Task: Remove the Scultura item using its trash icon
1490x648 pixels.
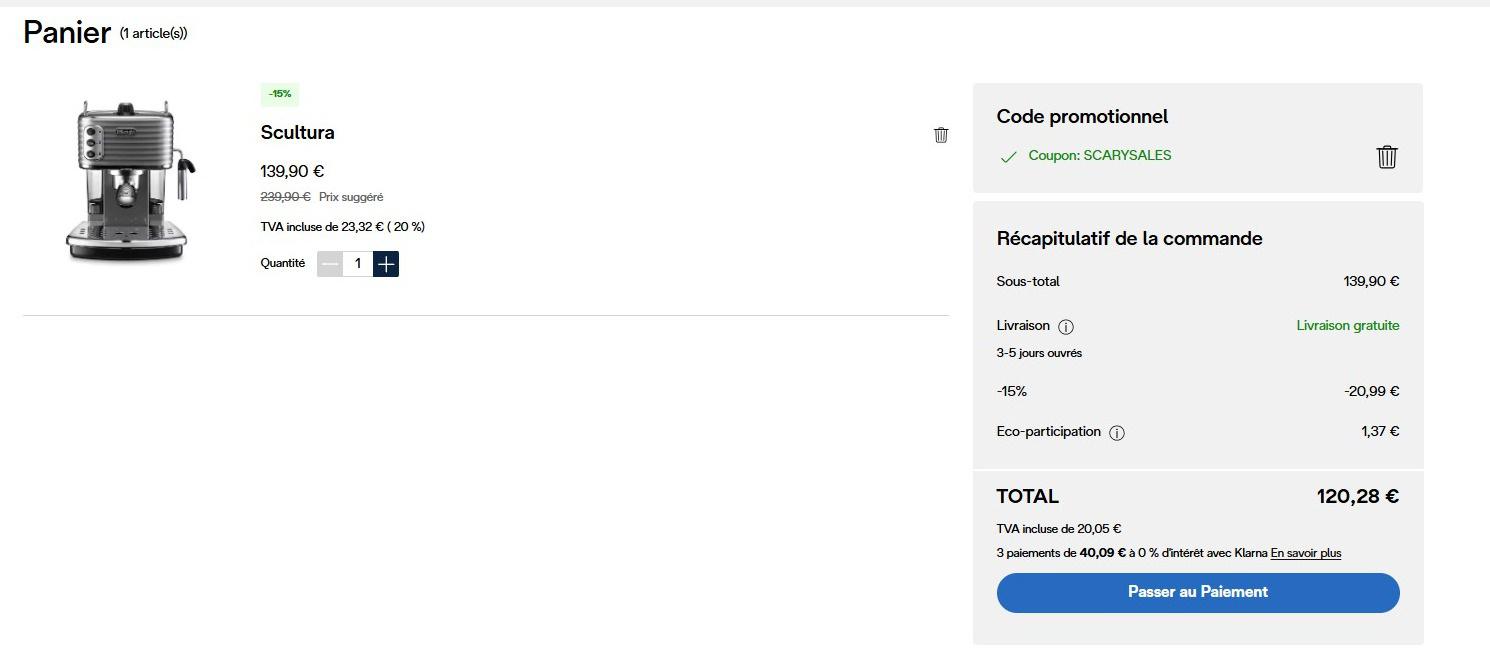Action: (x=941, y=135)
